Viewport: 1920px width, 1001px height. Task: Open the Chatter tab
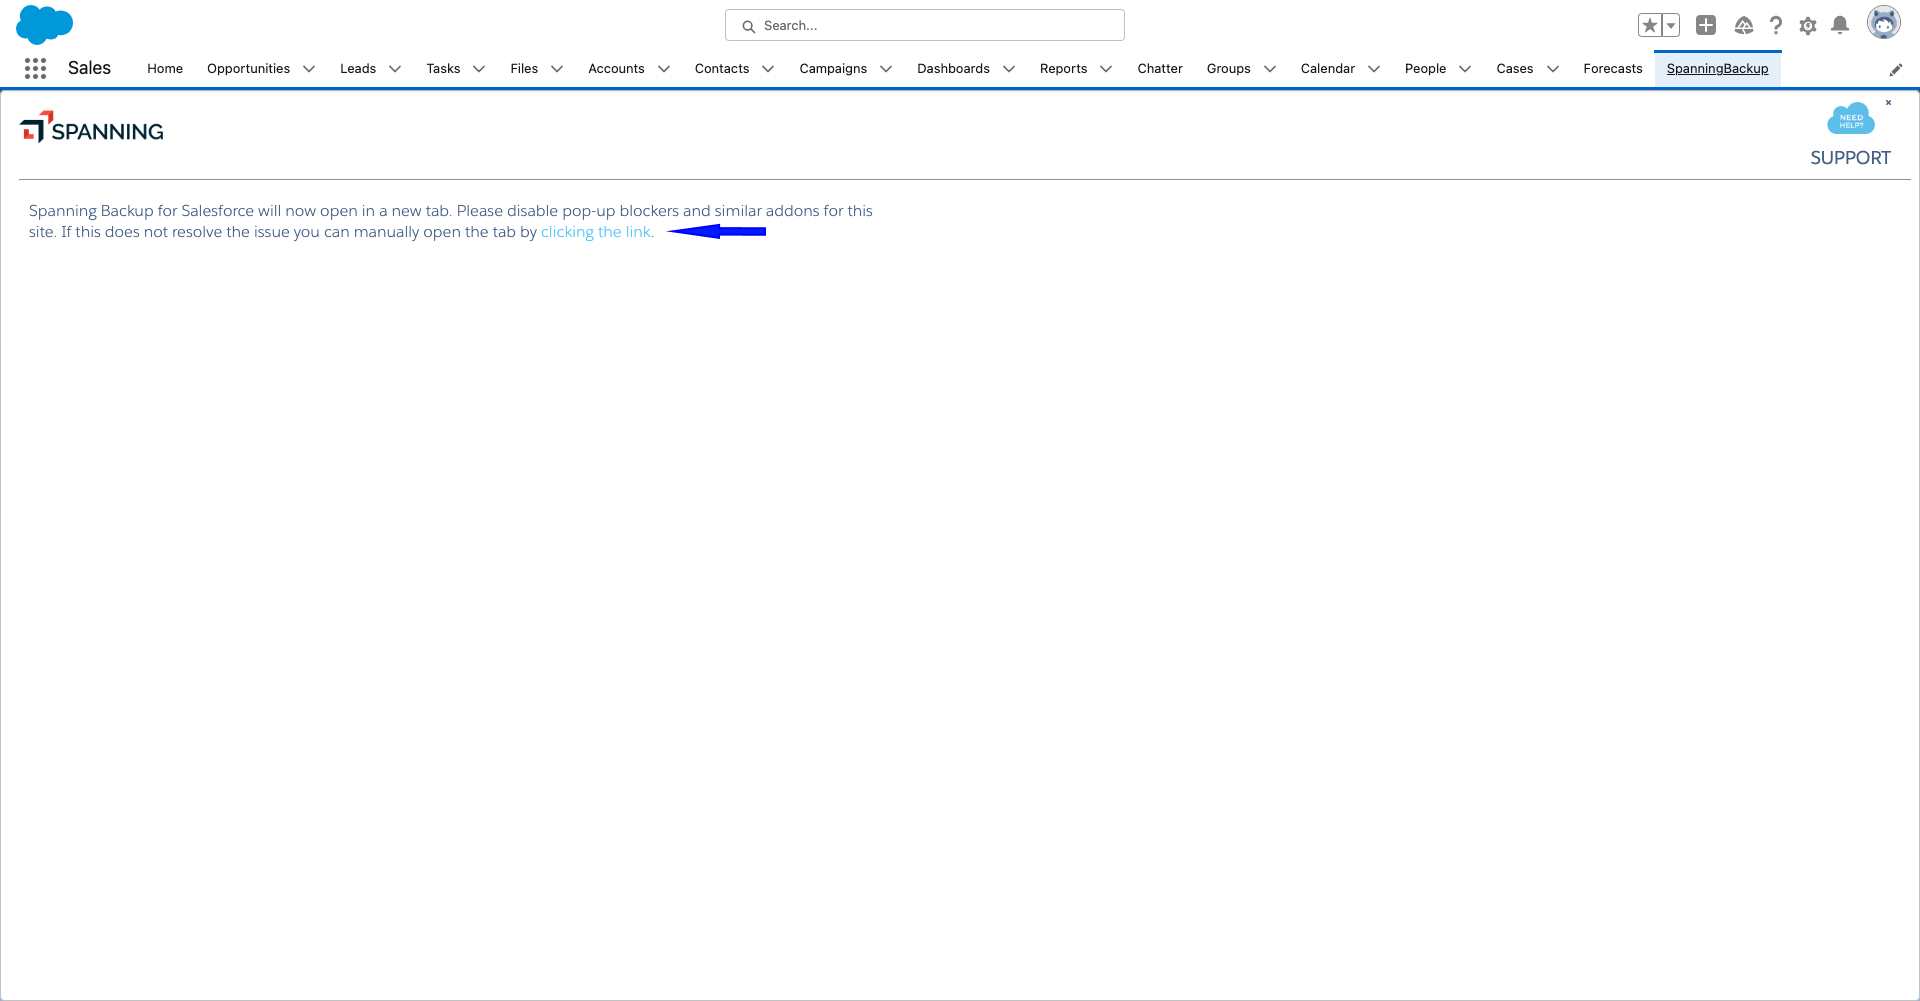pos(1160,69)
